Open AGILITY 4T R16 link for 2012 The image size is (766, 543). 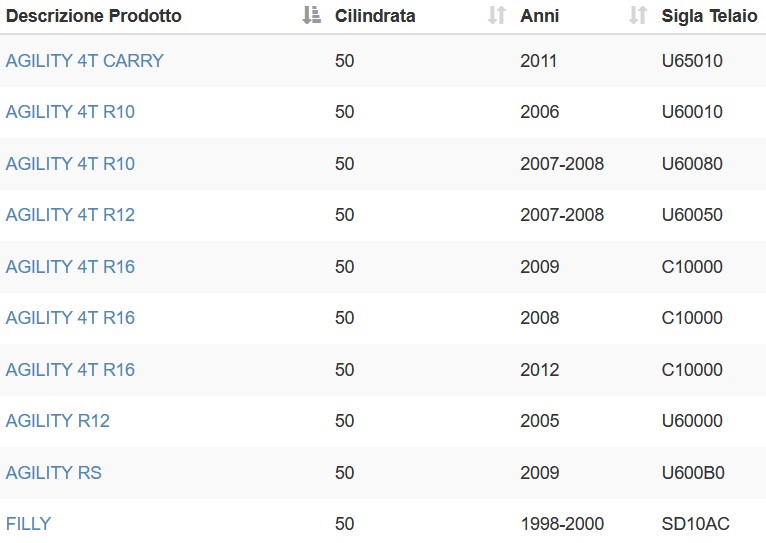70,370
